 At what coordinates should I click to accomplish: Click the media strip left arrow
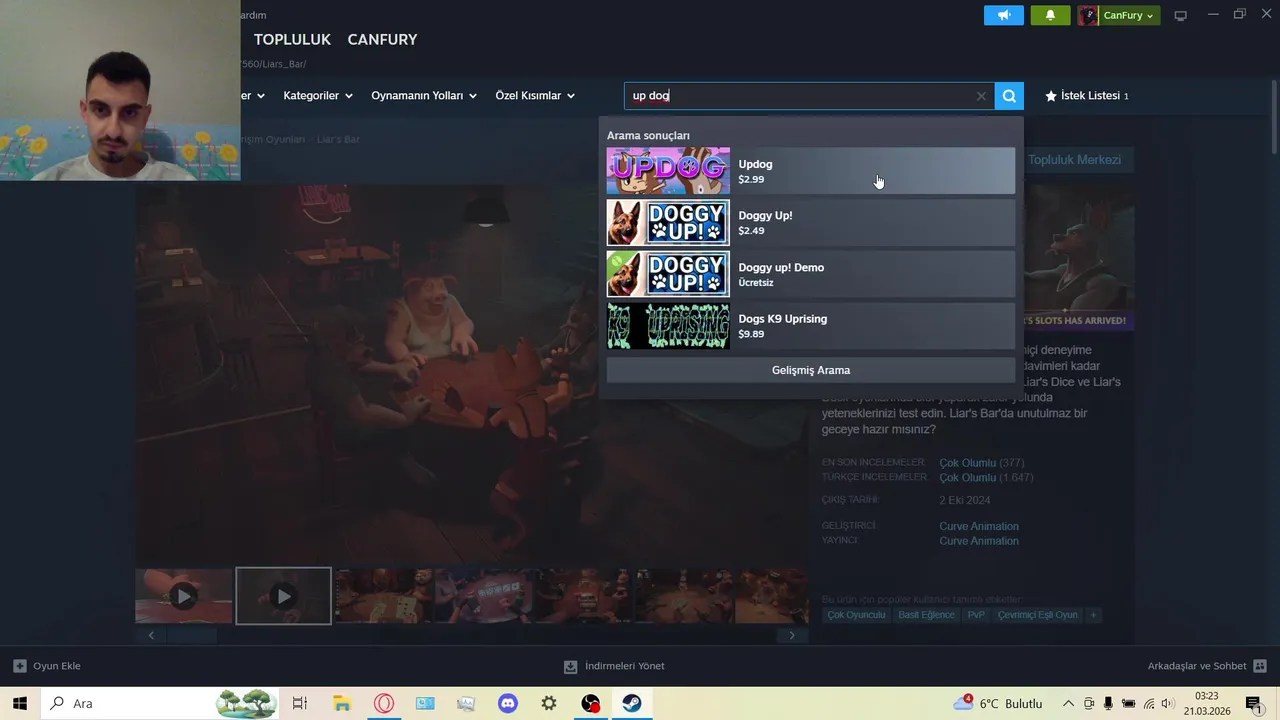(x=151, y=635)
